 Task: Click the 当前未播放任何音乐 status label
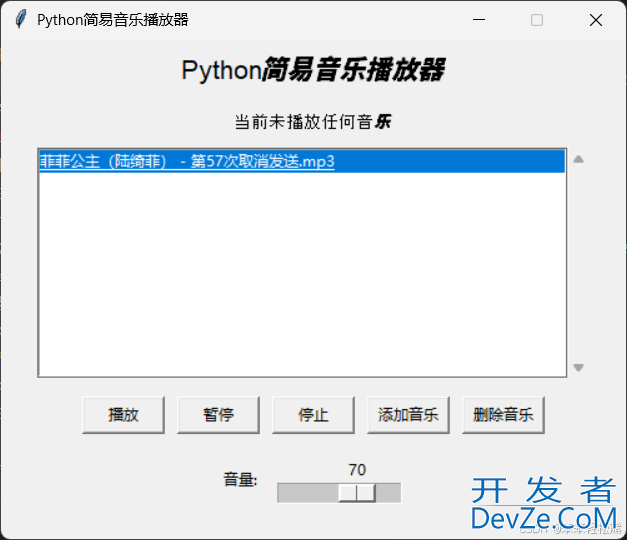coord(313,122)
